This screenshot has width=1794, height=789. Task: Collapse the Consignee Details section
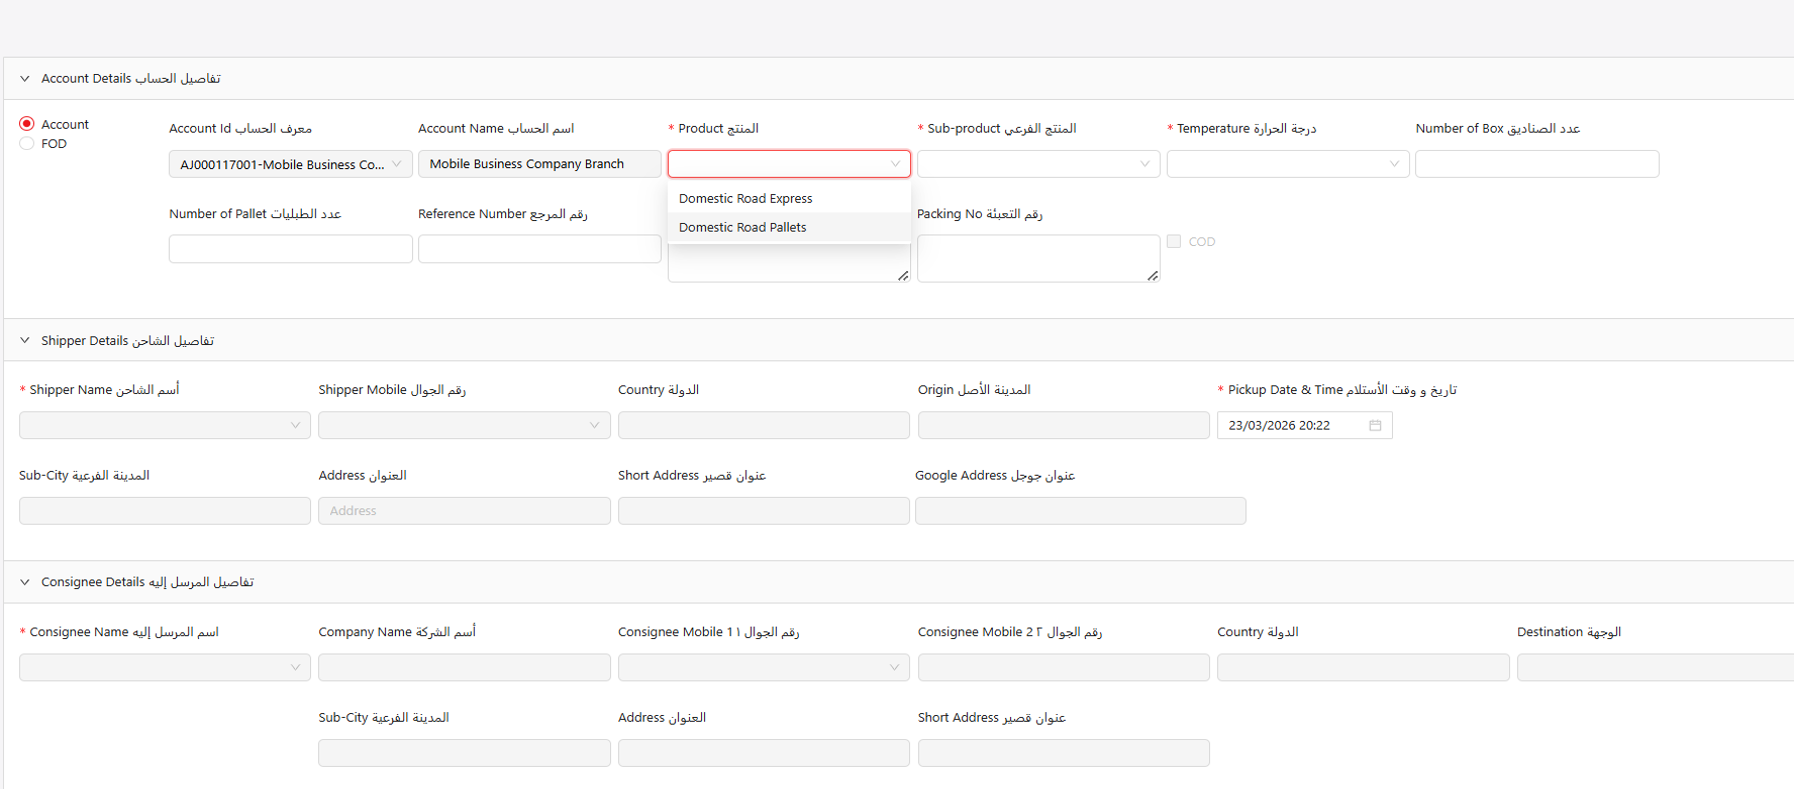point(25,582)
